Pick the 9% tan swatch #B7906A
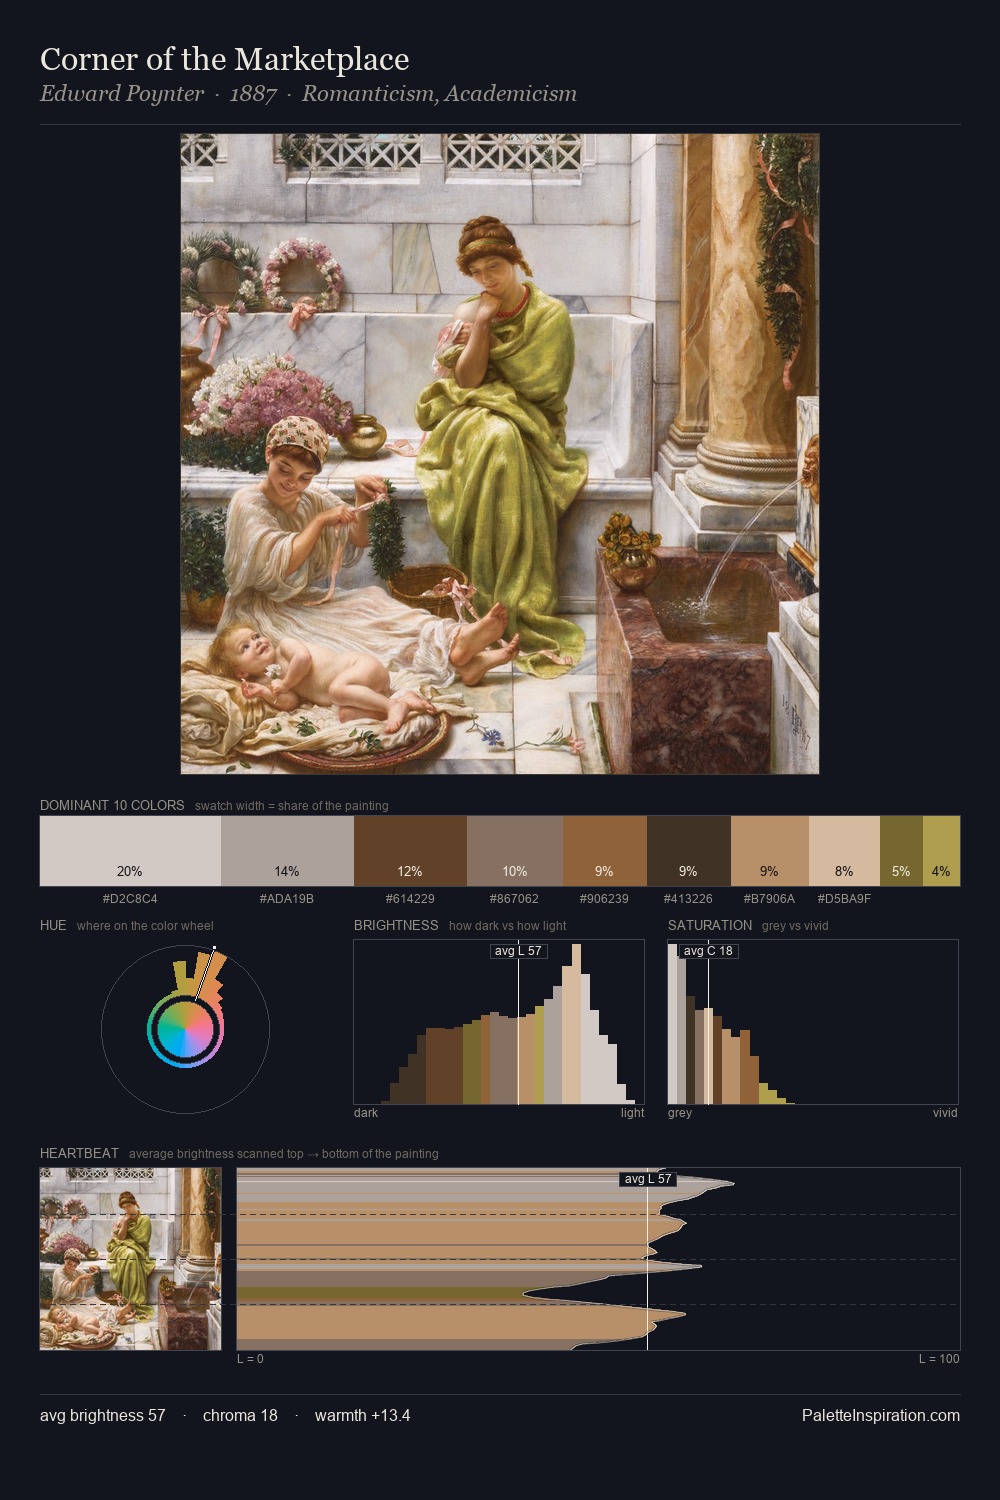1000x1500 pixels. (x=770, y=851)
